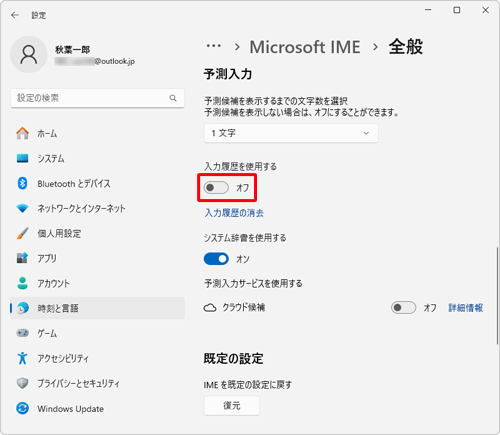Click the Bluetooth icon in sidebar
Viewport: 500px width, 435px height.
click(22, 183)
